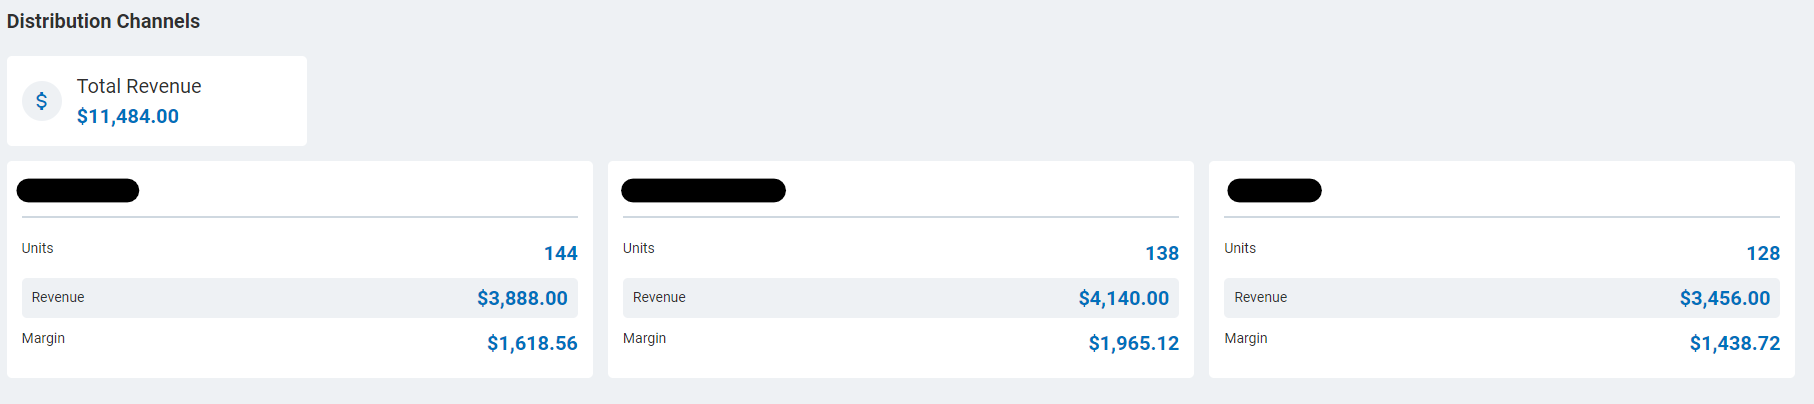Select the 128 units value
Screen dimensions: 1814x404
(x=1763, y=253)
